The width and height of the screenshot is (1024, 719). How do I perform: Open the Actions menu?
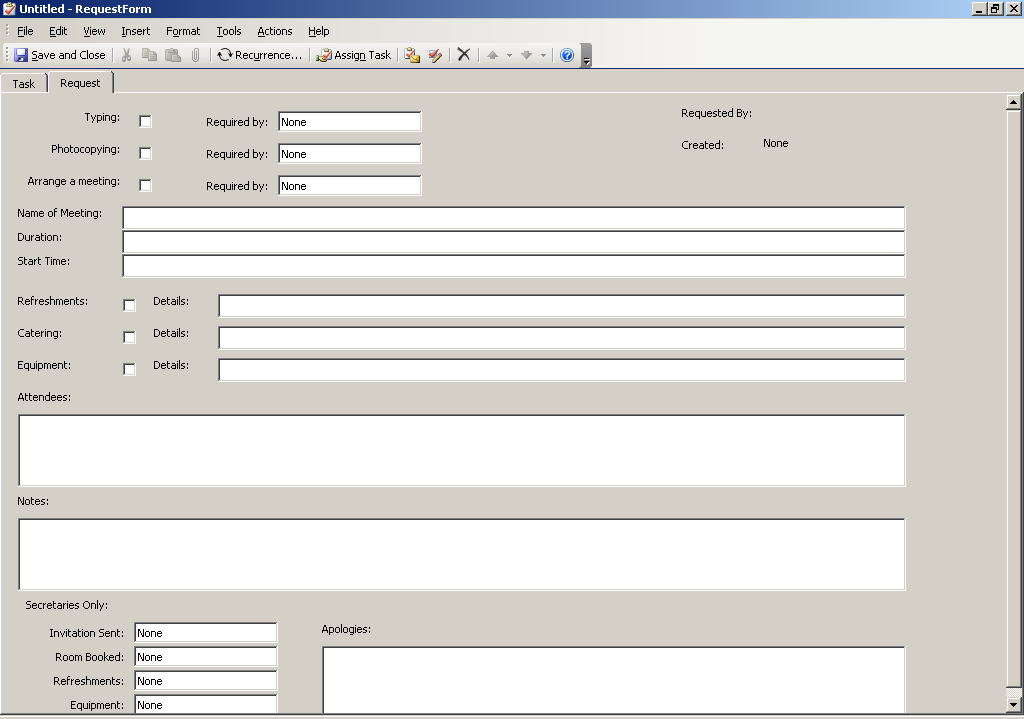coord(274,31)
